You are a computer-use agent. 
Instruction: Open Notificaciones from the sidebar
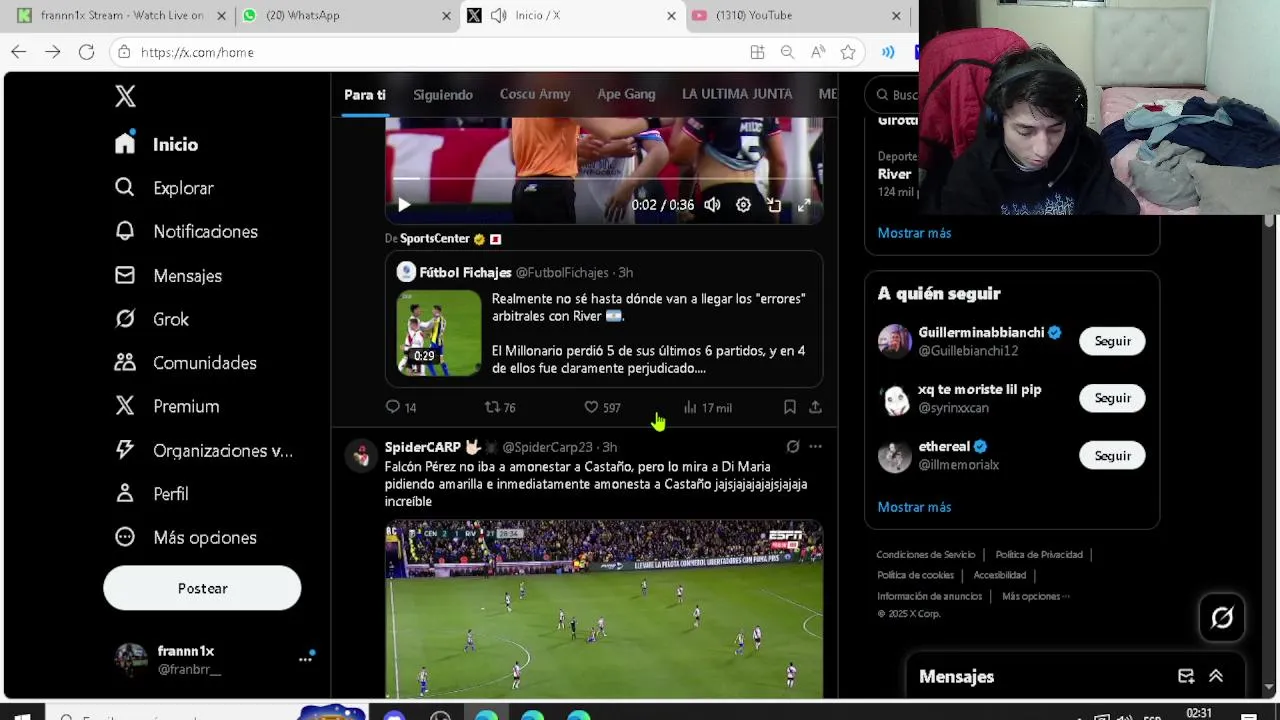click(186, 231)
